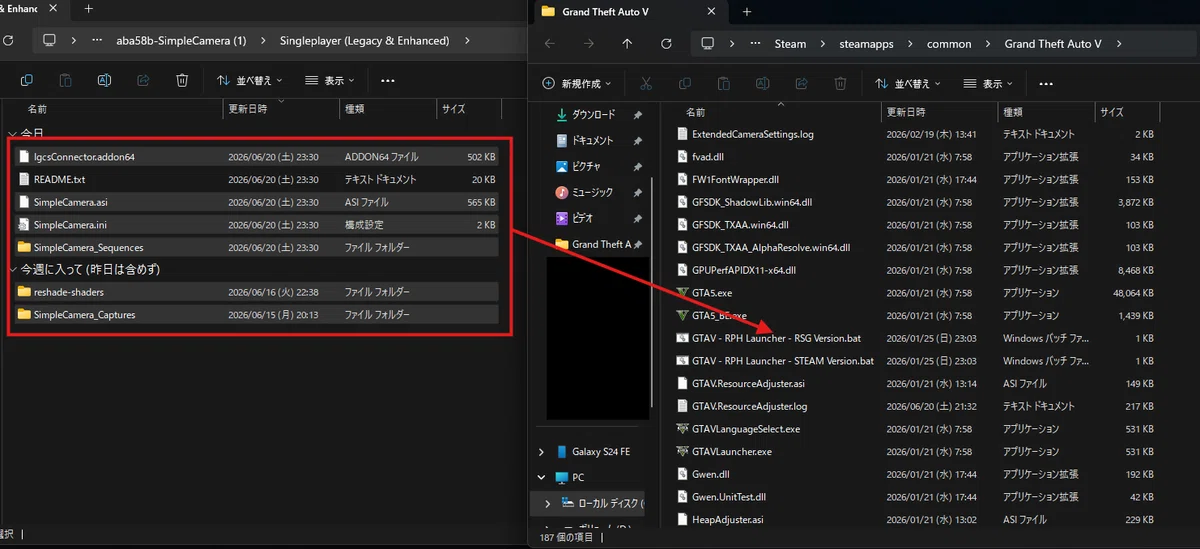Screen dimensions: 1200x549
Task: Select SimpleCamera.asi file
Action: pos(256,202)
